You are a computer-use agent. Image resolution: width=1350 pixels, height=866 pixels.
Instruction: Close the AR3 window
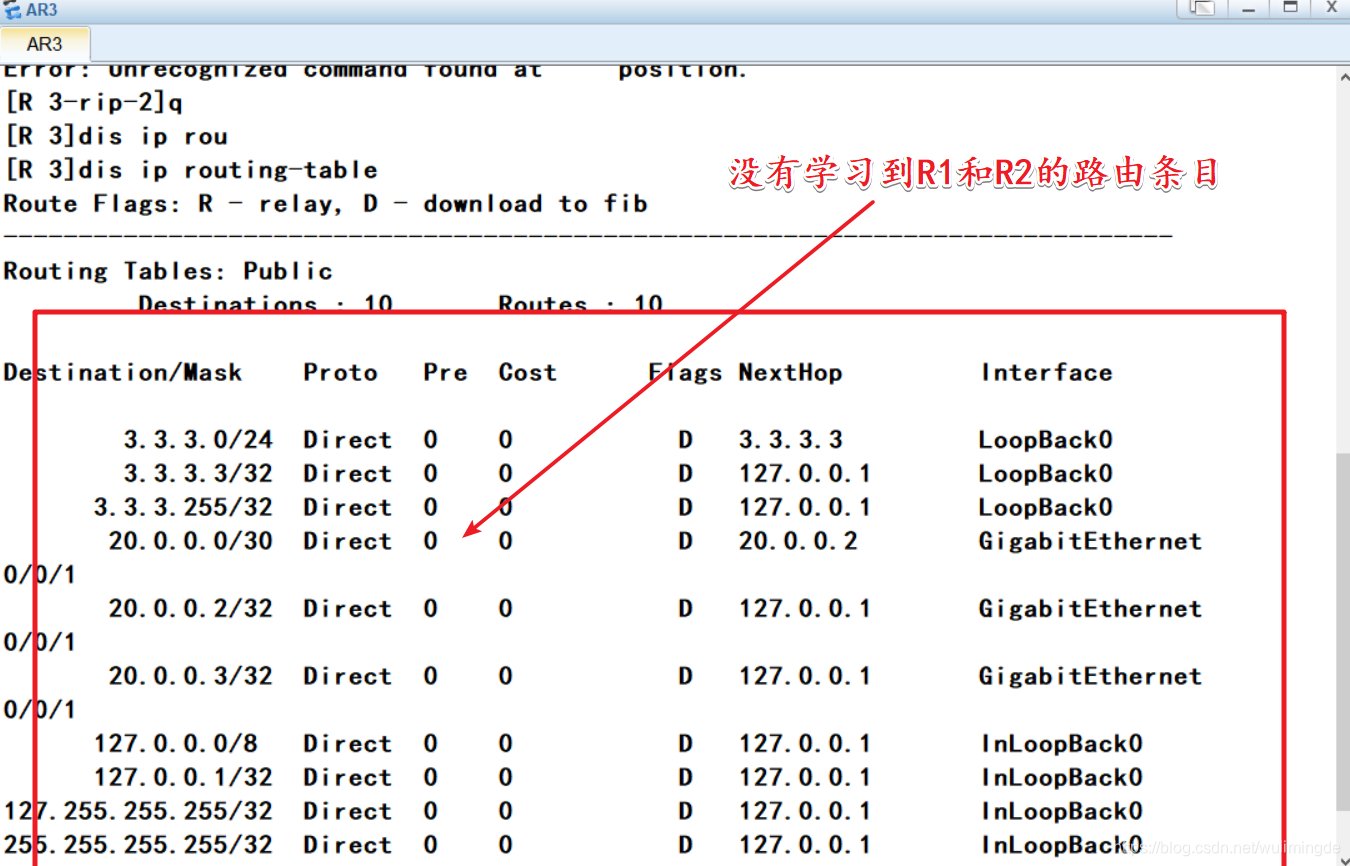coord(1331,8)
